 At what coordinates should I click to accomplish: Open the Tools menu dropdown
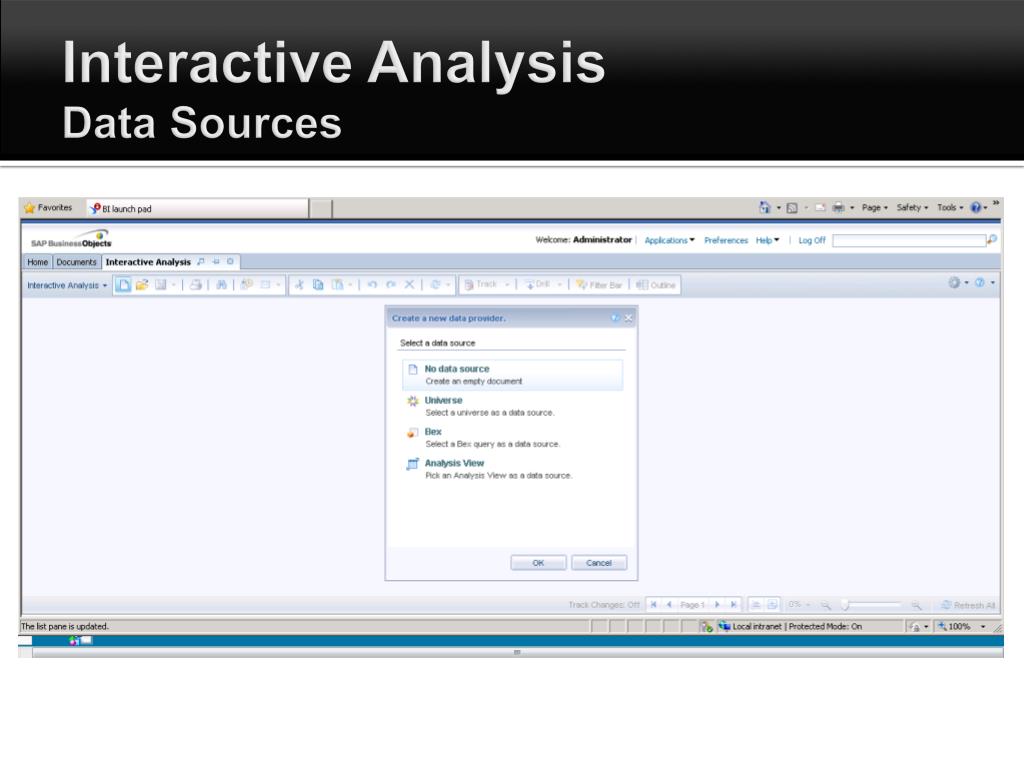950,208
